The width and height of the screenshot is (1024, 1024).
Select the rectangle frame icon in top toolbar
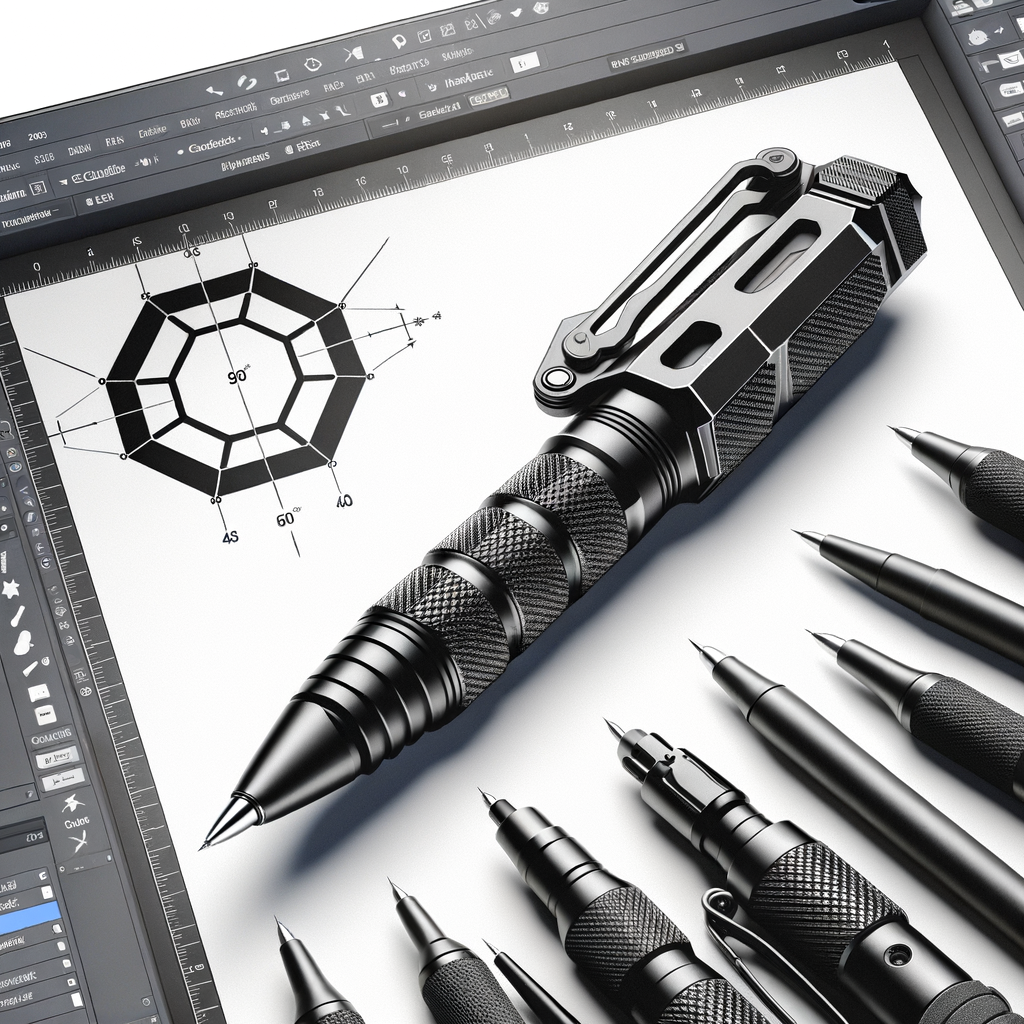281,74
